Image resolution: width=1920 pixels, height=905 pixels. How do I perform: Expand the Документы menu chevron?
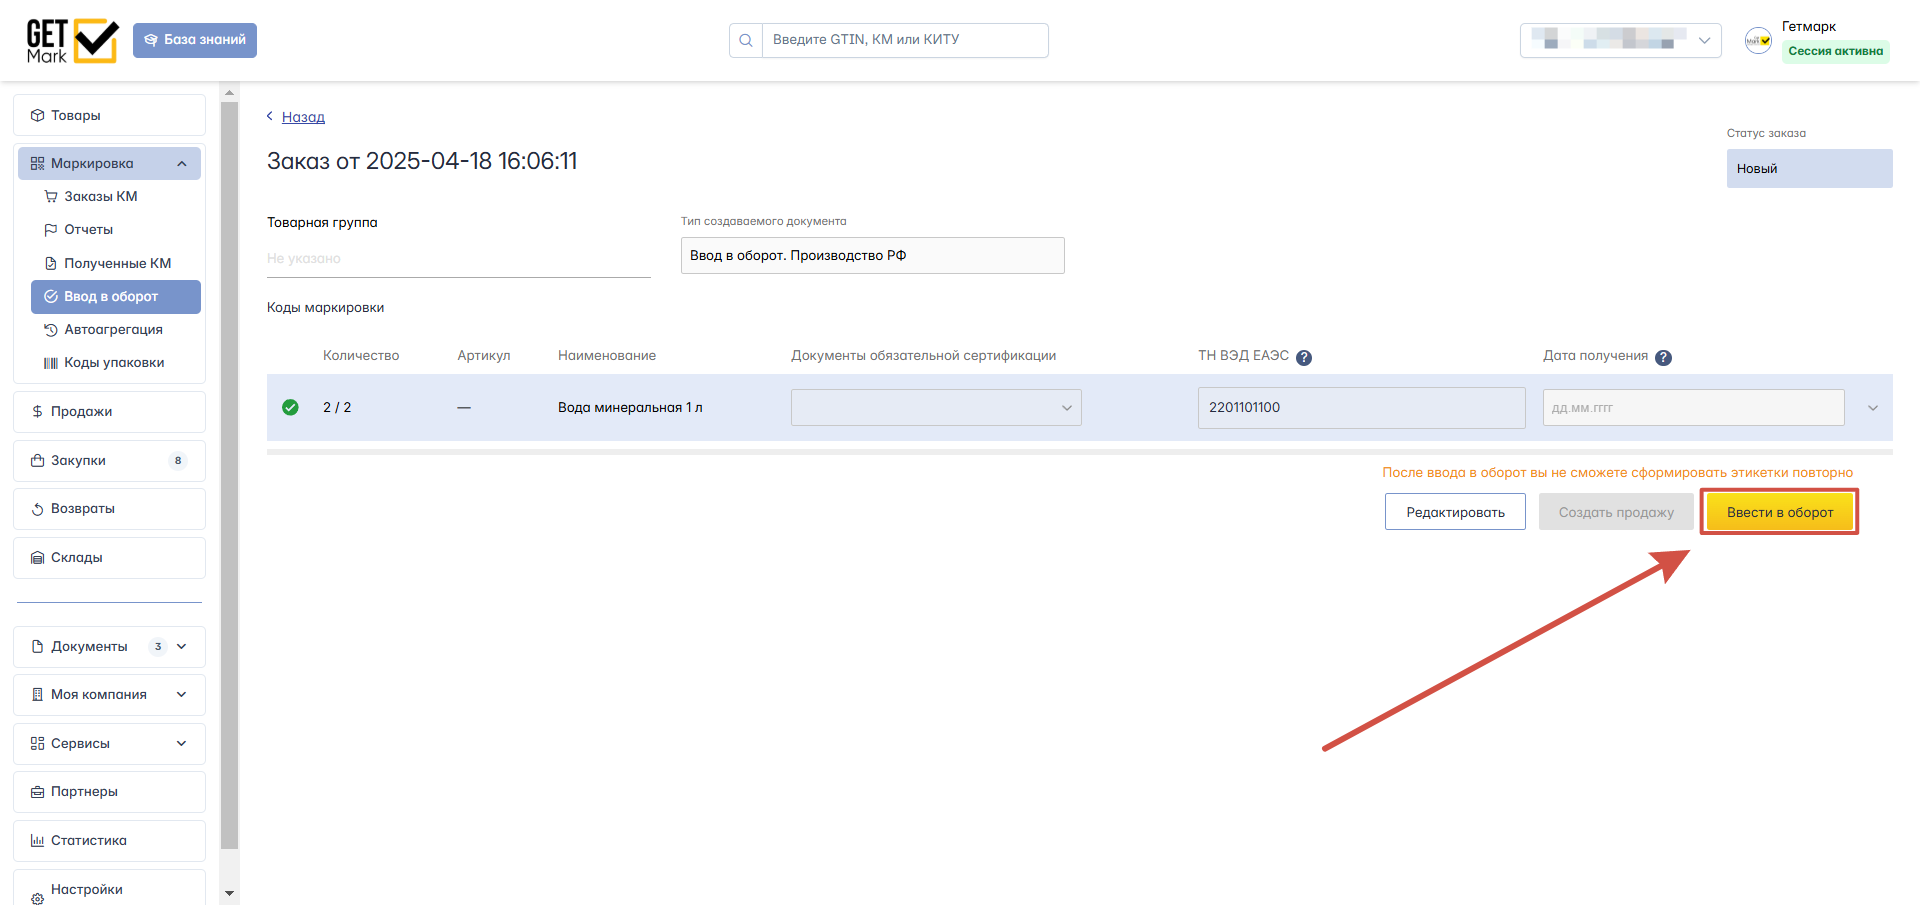click(182, 647)
